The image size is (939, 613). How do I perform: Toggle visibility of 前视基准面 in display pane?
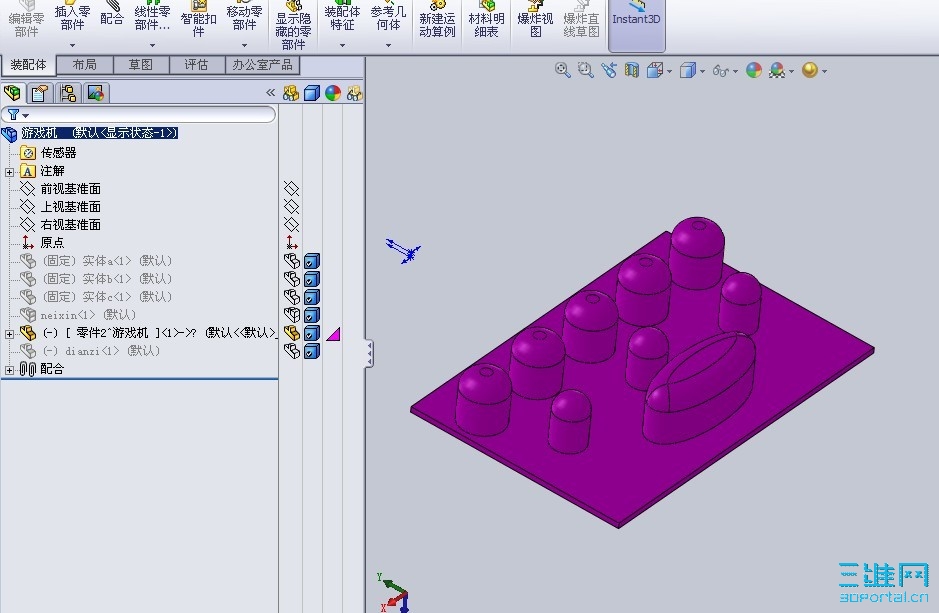[291, 189]
